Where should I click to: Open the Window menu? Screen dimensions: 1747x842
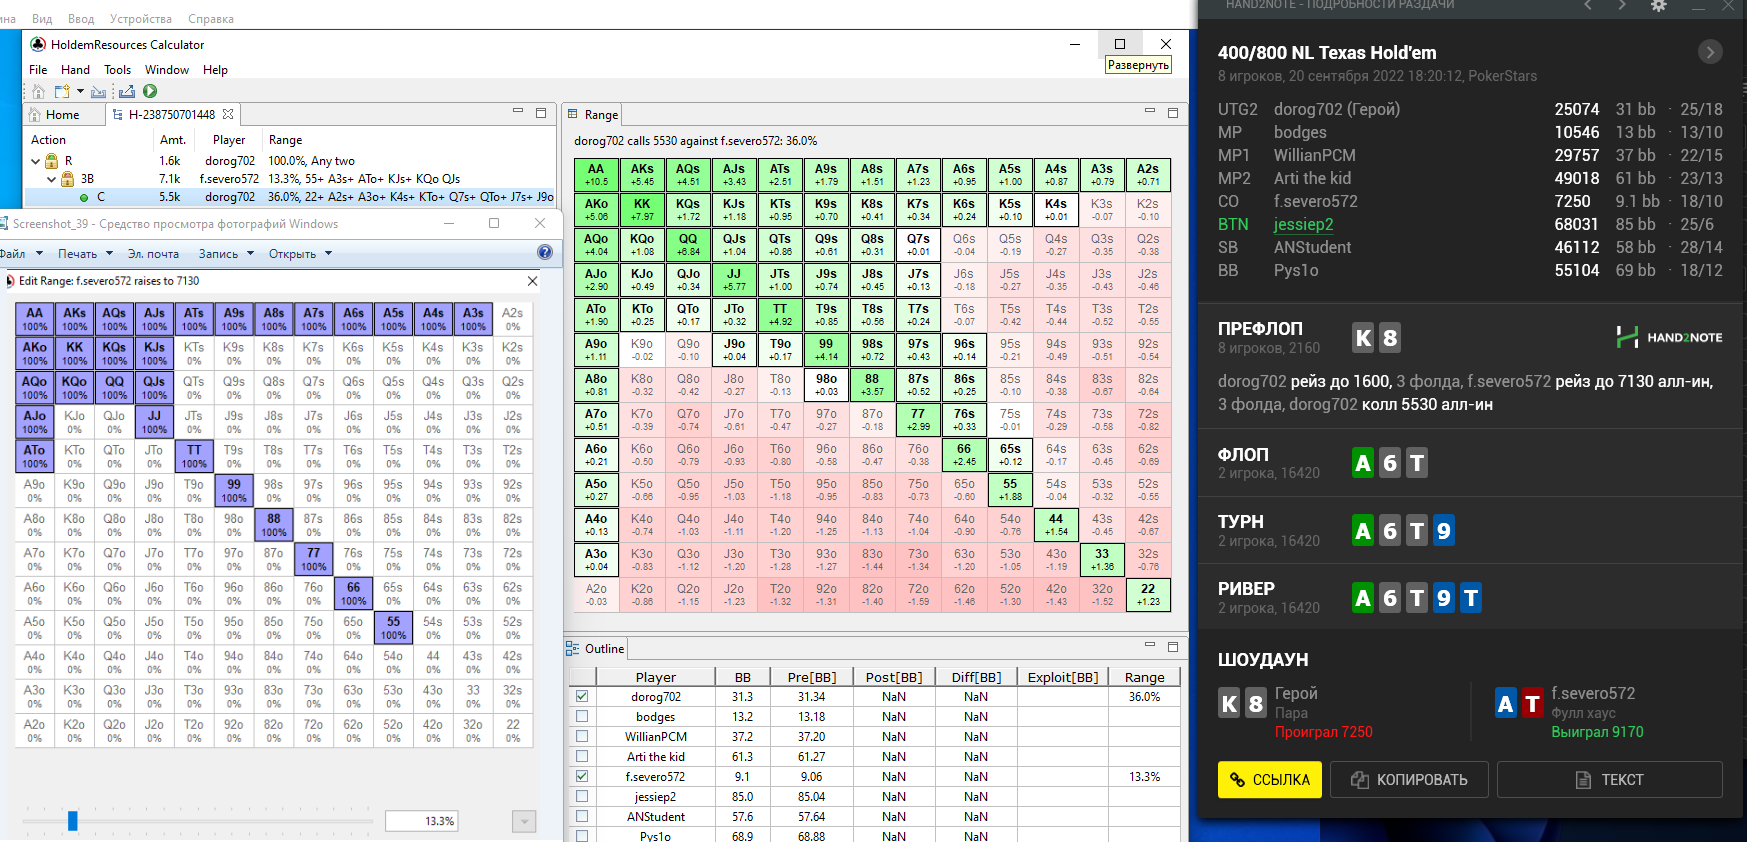click(167, 69)
